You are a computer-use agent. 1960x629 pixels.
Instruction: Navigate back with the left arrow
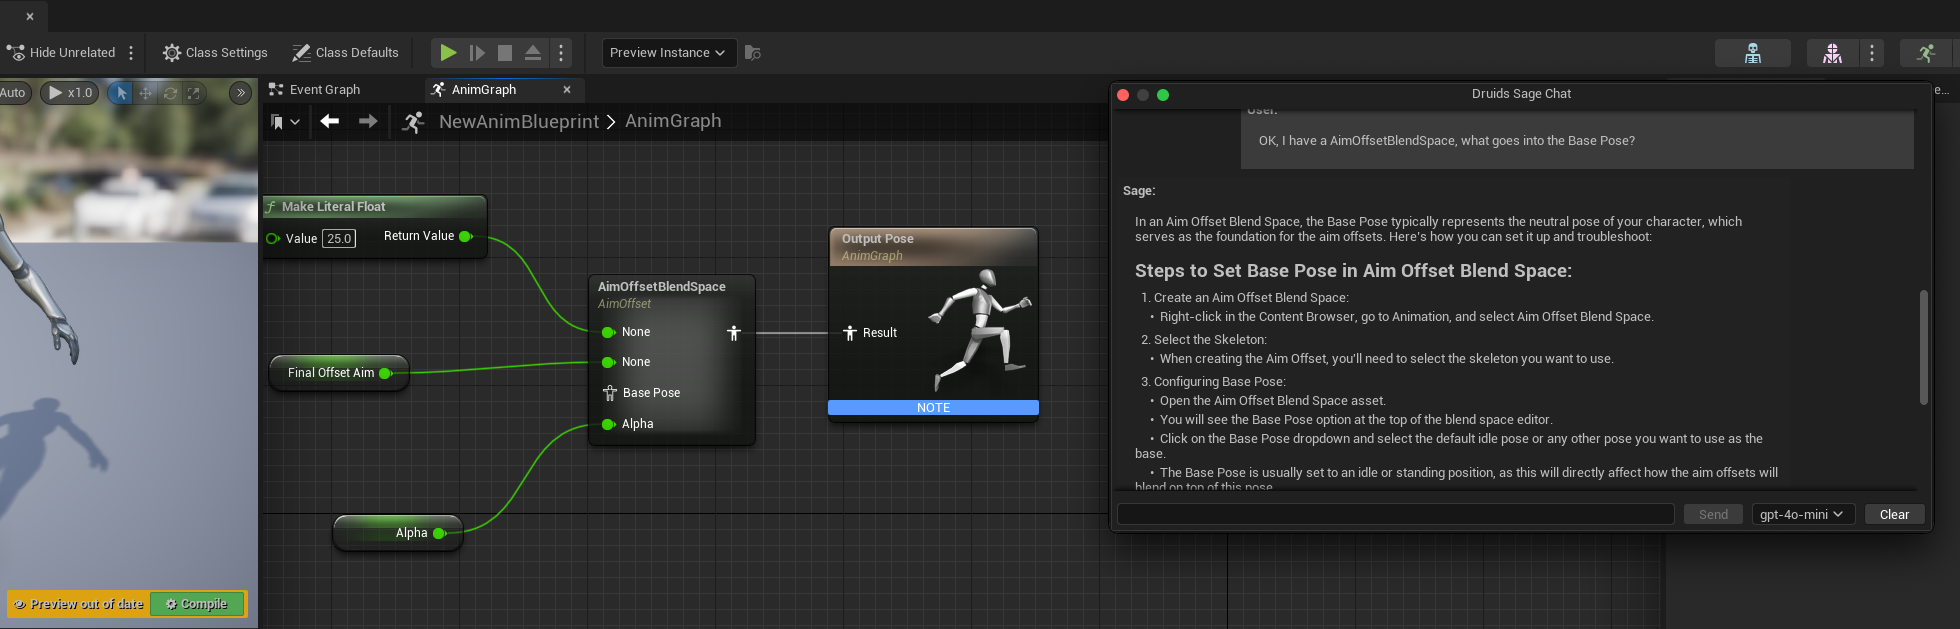pyautogui.click(x=330, y=121)
